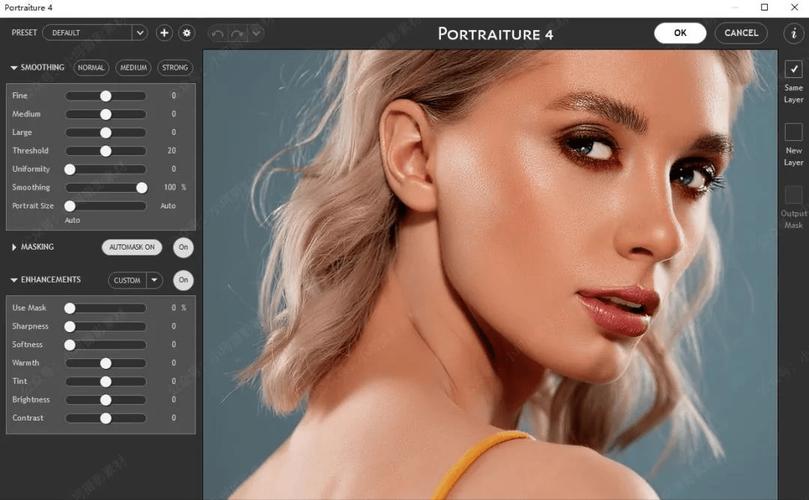Collapse the Smoothing section triangle
The width and height of the screenshot is (809, 500).
[x=14, y=68]
